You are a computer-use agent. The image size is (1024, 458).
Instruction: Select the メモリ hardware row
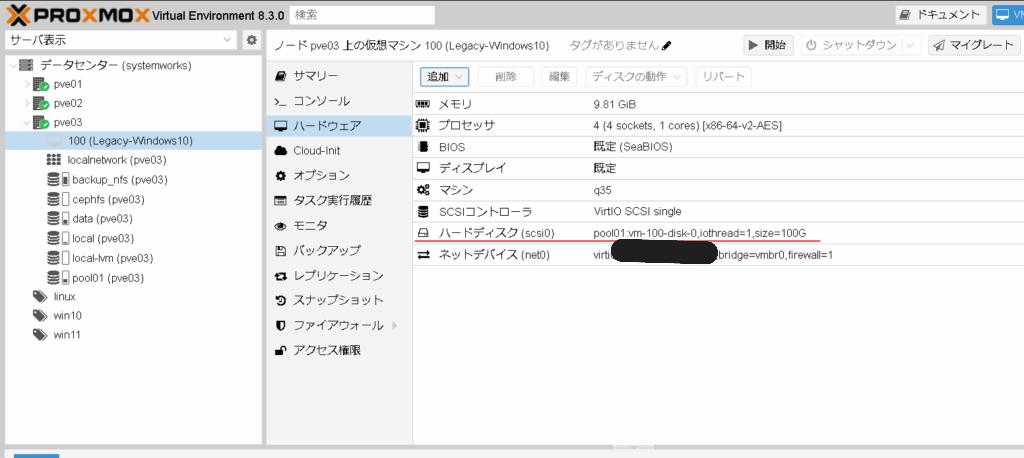718,105
